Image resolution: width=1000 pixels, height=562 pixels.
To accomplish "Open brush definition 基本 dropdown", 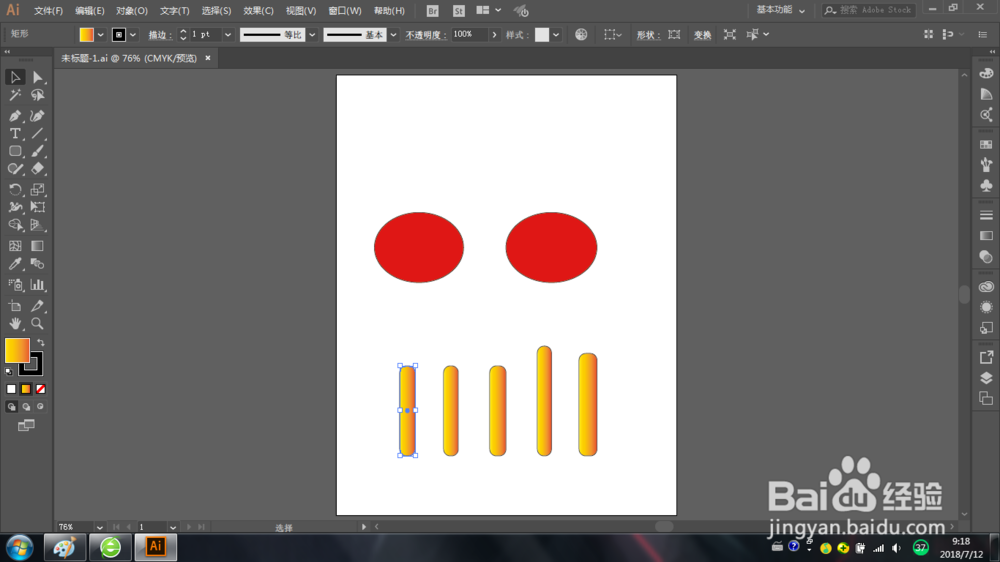I will pyautogui.click(x=393, y=35).
